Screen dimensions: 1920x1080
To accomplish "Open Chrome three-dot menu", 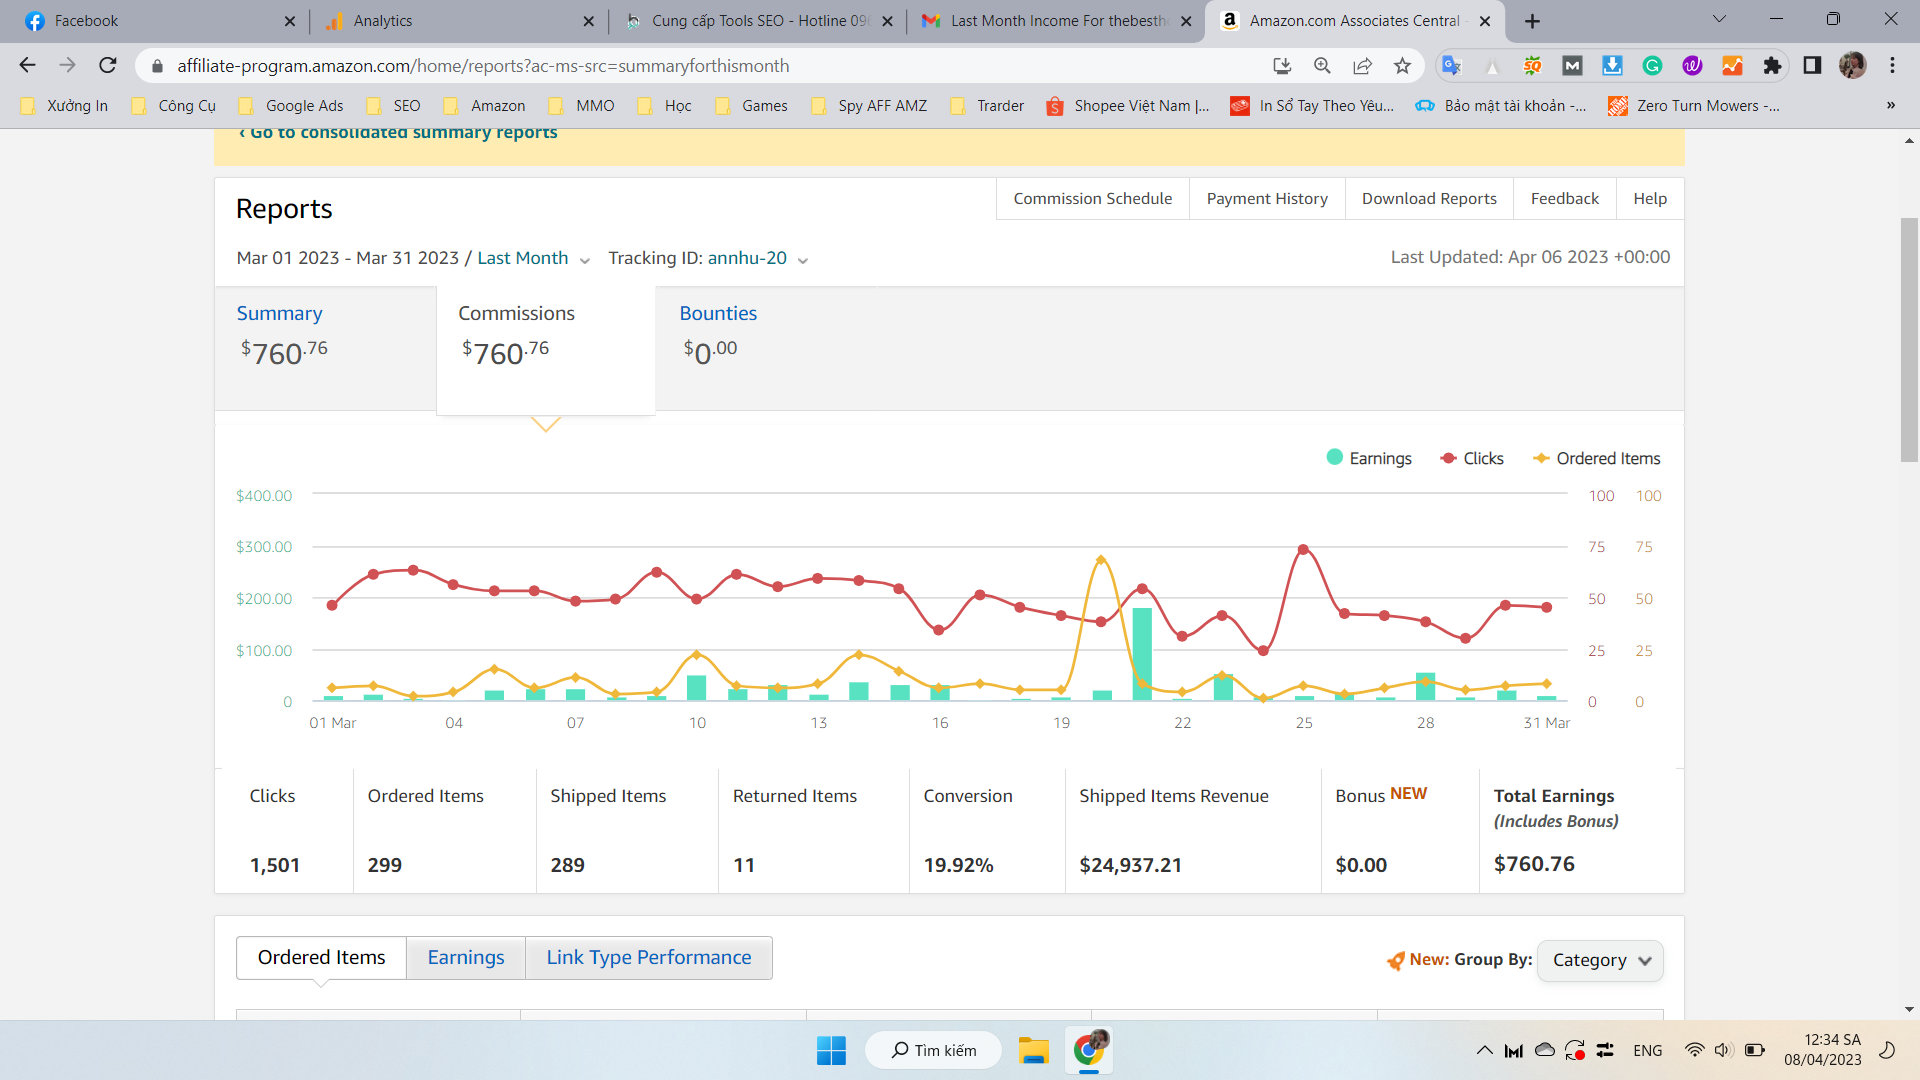I will coord(1892,65).
